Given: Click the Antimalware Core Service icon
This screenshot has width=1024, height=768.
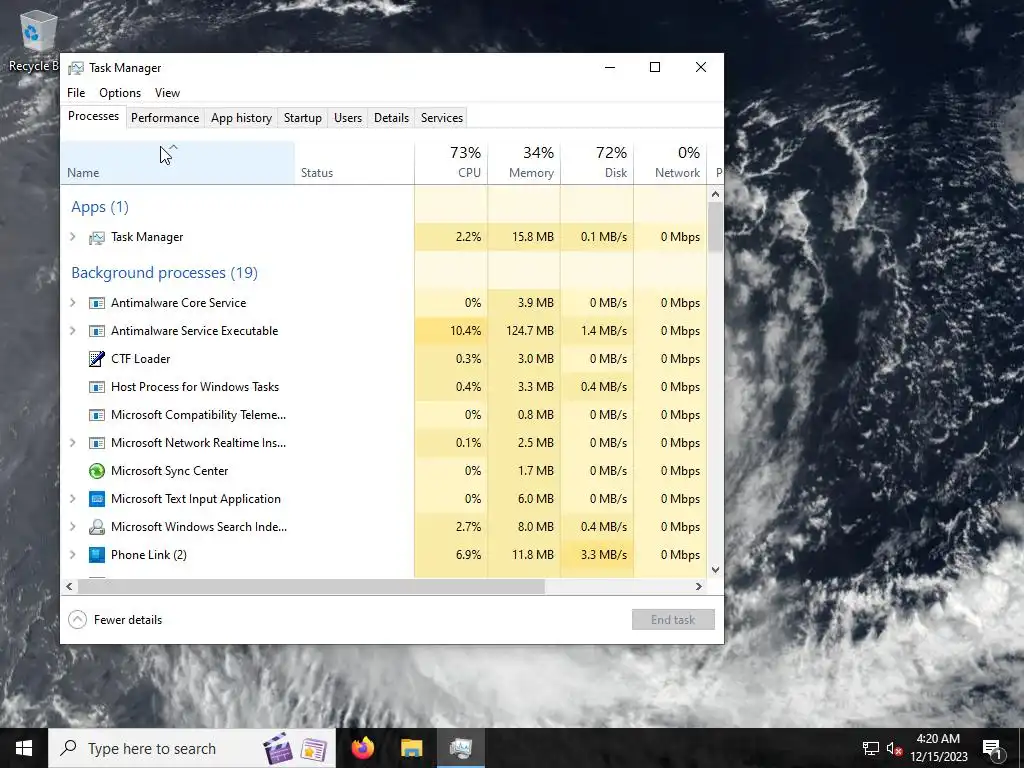Looking at the screenshot, I should coord(97,303).
